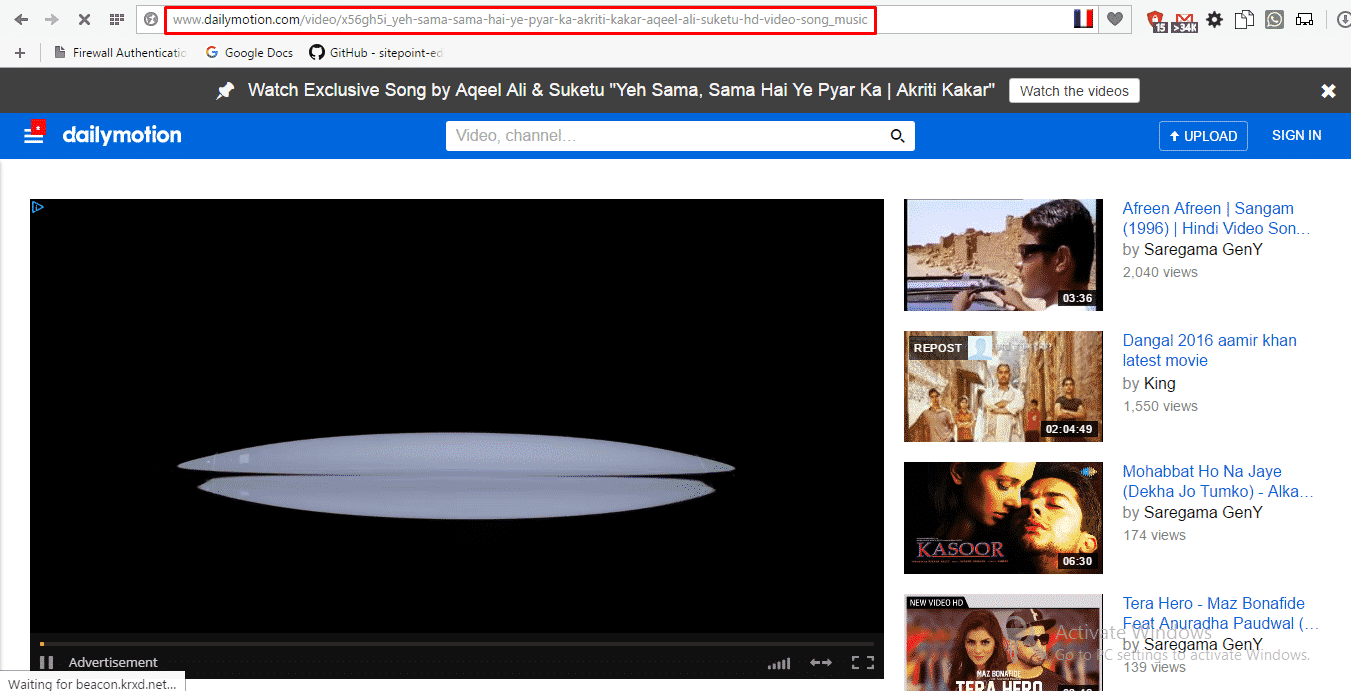This screenshot has height=691, width=1351.
Task: Open the browser downloads icon
Action: coord(1343,19)
